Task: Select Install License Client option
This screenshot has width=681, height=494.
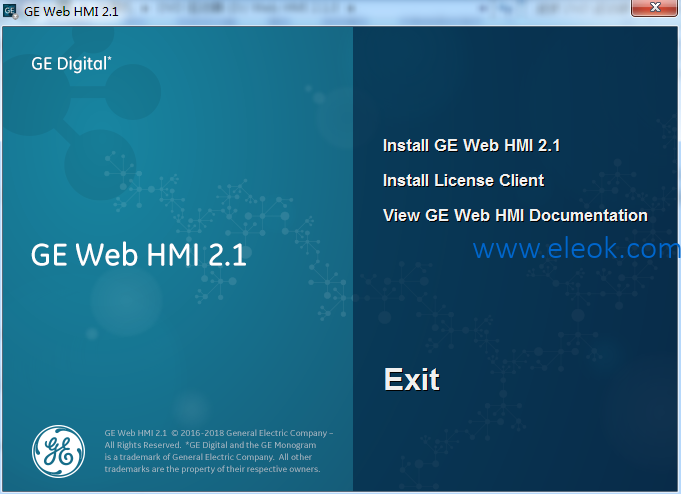Action: click(463, 180)
